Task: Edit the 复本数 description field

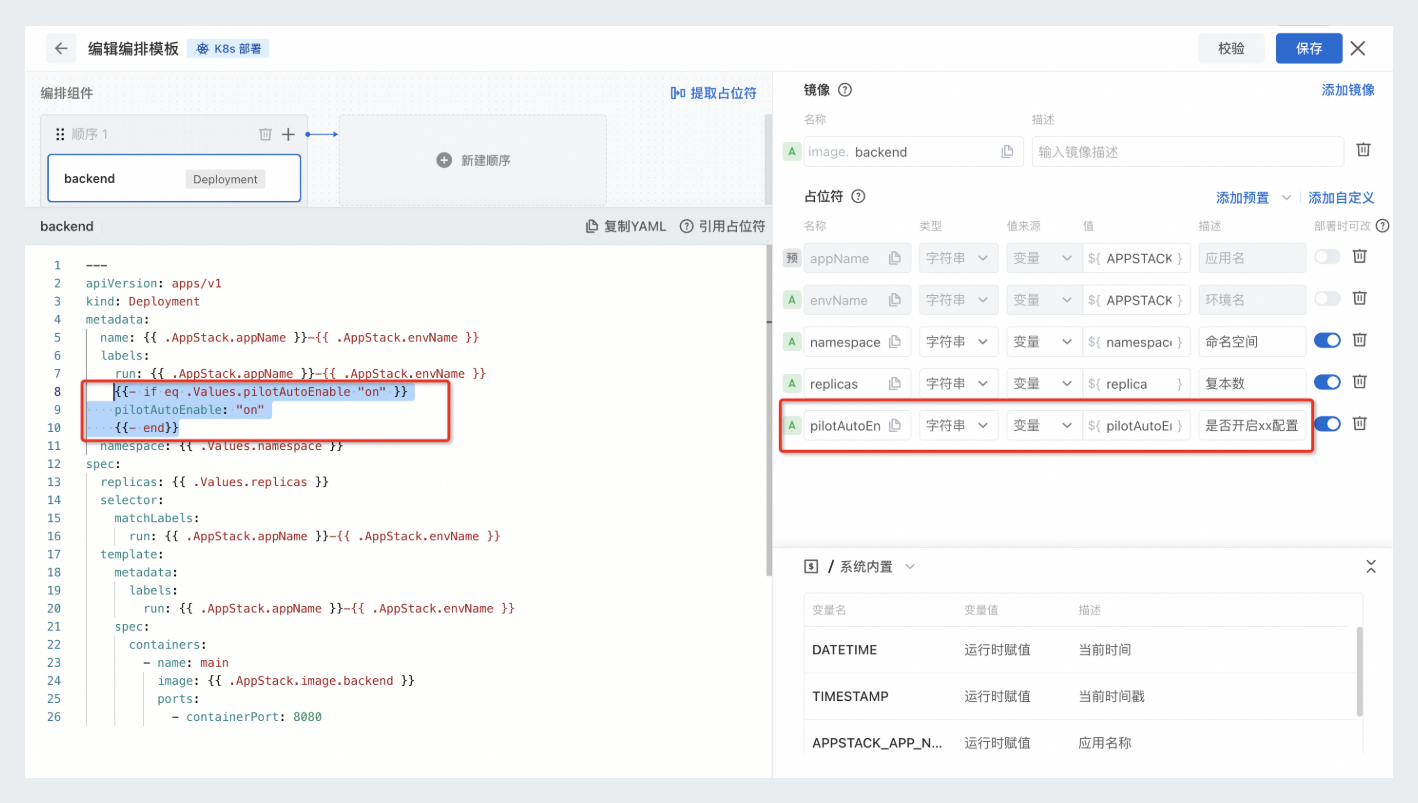Action: tap(1252, 384)
